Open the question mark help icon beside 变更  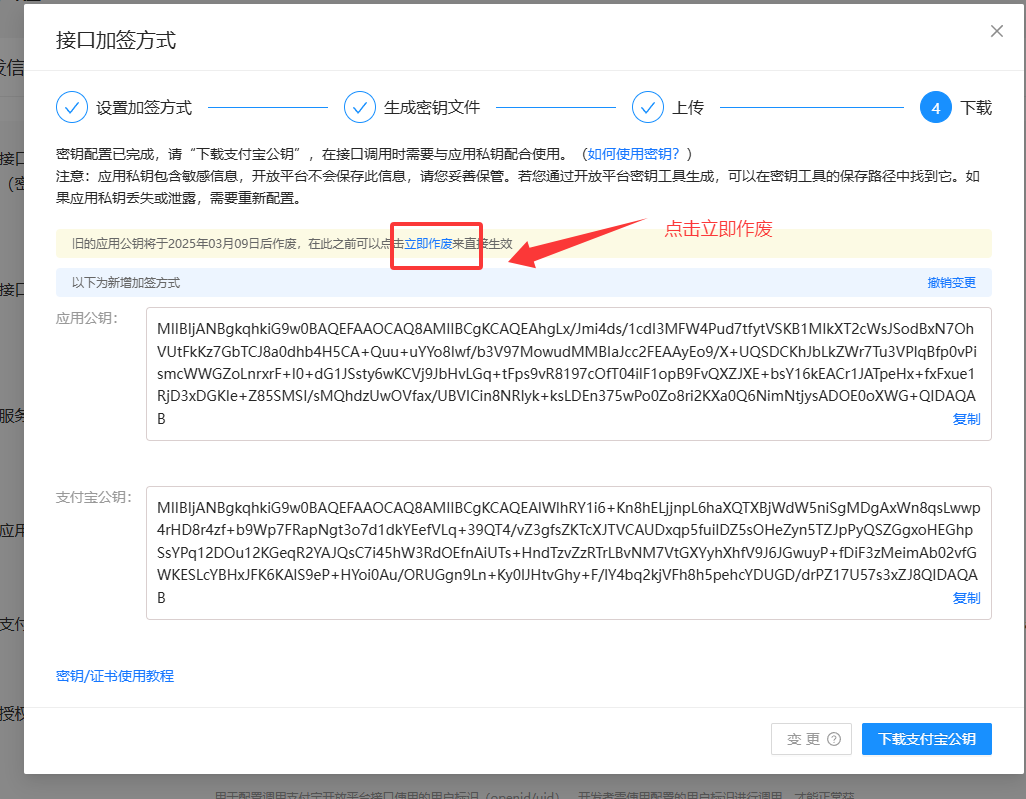[x=836, y=739]
